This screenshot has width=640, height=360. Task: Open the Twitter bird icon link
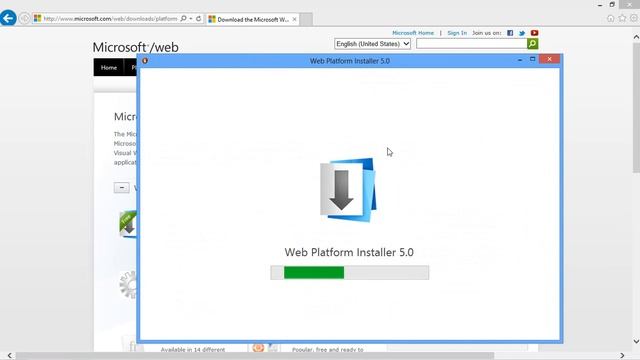(x=522, y=33)
